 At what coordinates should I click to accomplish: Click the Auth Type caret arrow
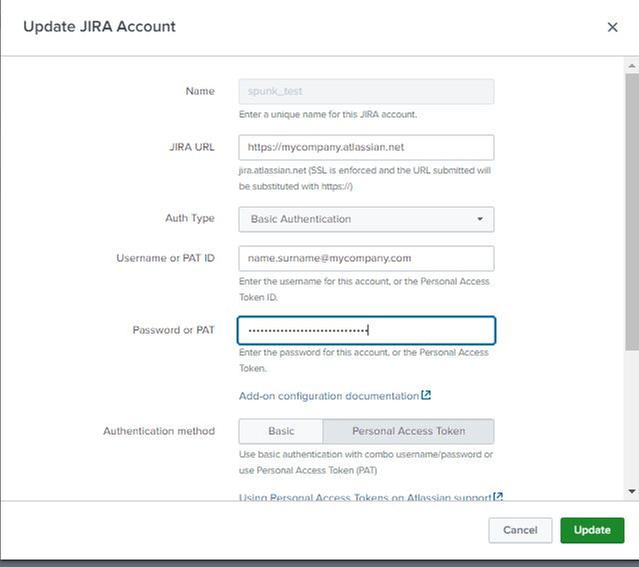click(480, 219)
